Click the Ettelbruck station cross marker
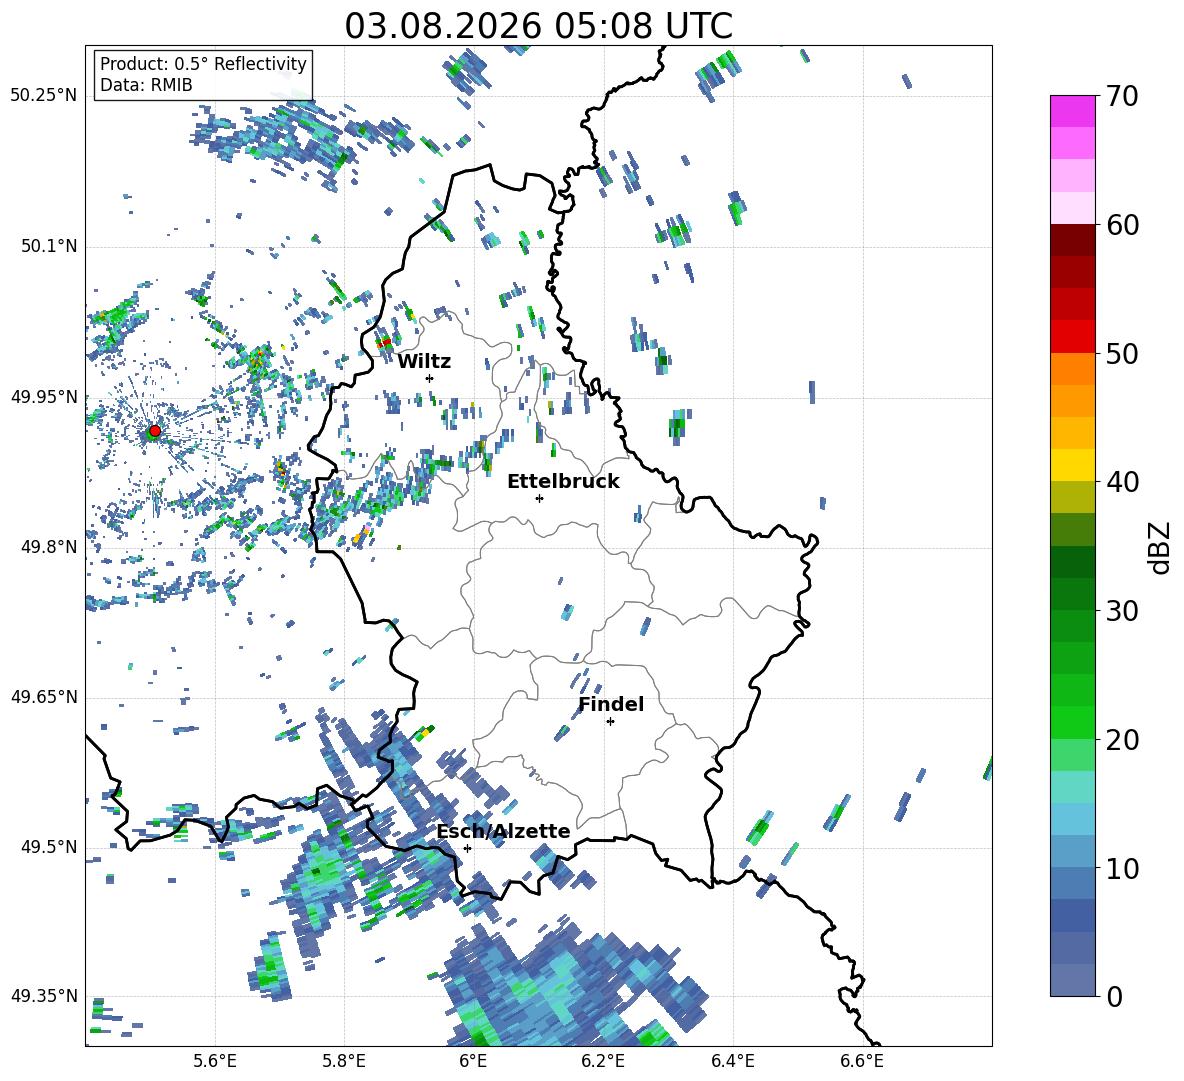 pyautogui.click(x=539, y=498)
